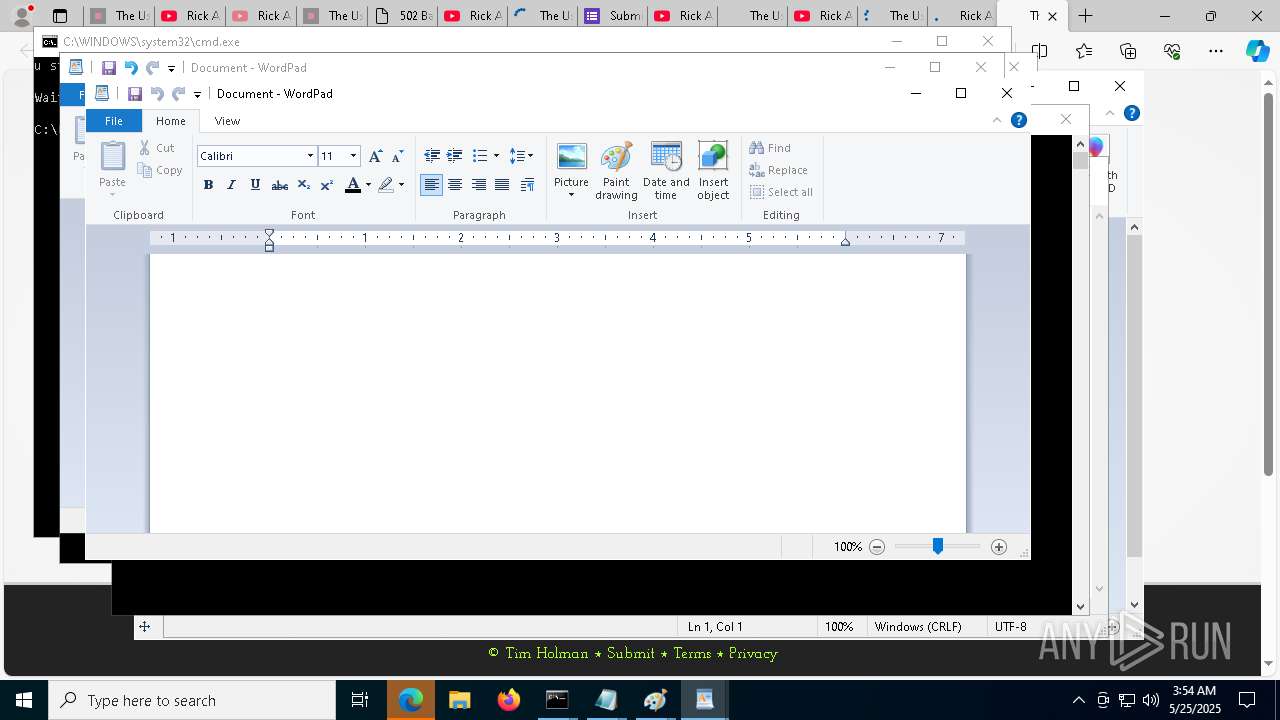This screenshot has height=720, width=1280.
Task: Open Firefox from the taskbar
Action: point(509,700)
